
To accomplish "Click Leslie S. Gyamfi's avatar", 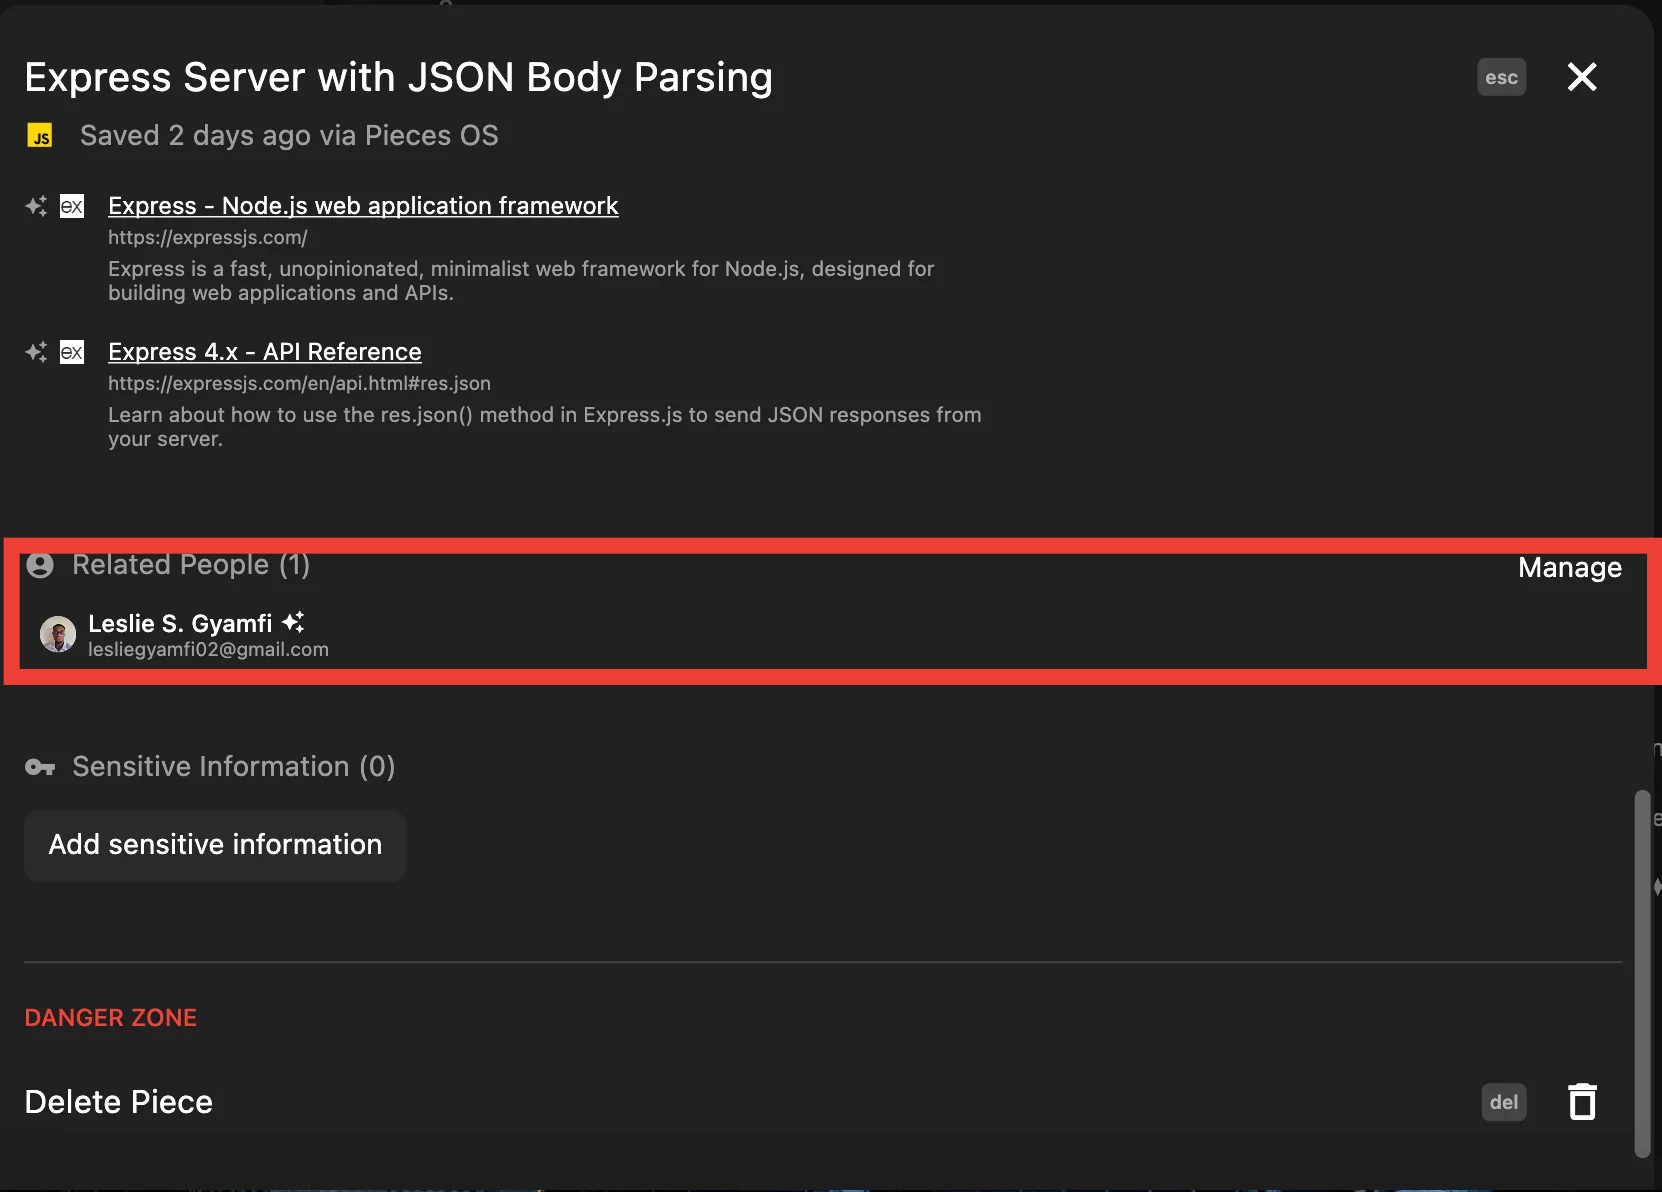I will point(58,634).
